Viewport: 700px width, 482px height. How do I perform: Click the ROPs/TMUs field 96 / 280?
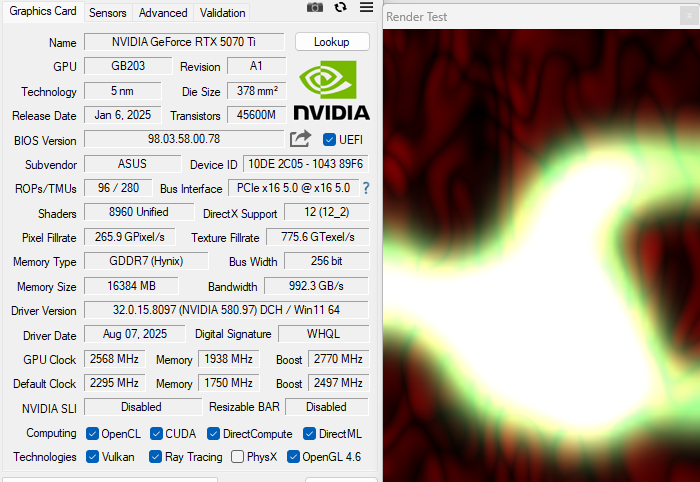pos(118,188)
